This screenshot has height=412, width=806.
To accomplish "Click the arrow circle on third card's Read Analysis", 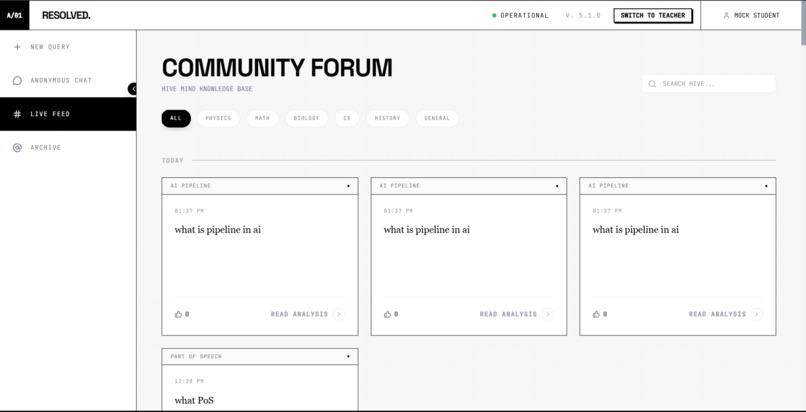I will [x=756, y=314].
